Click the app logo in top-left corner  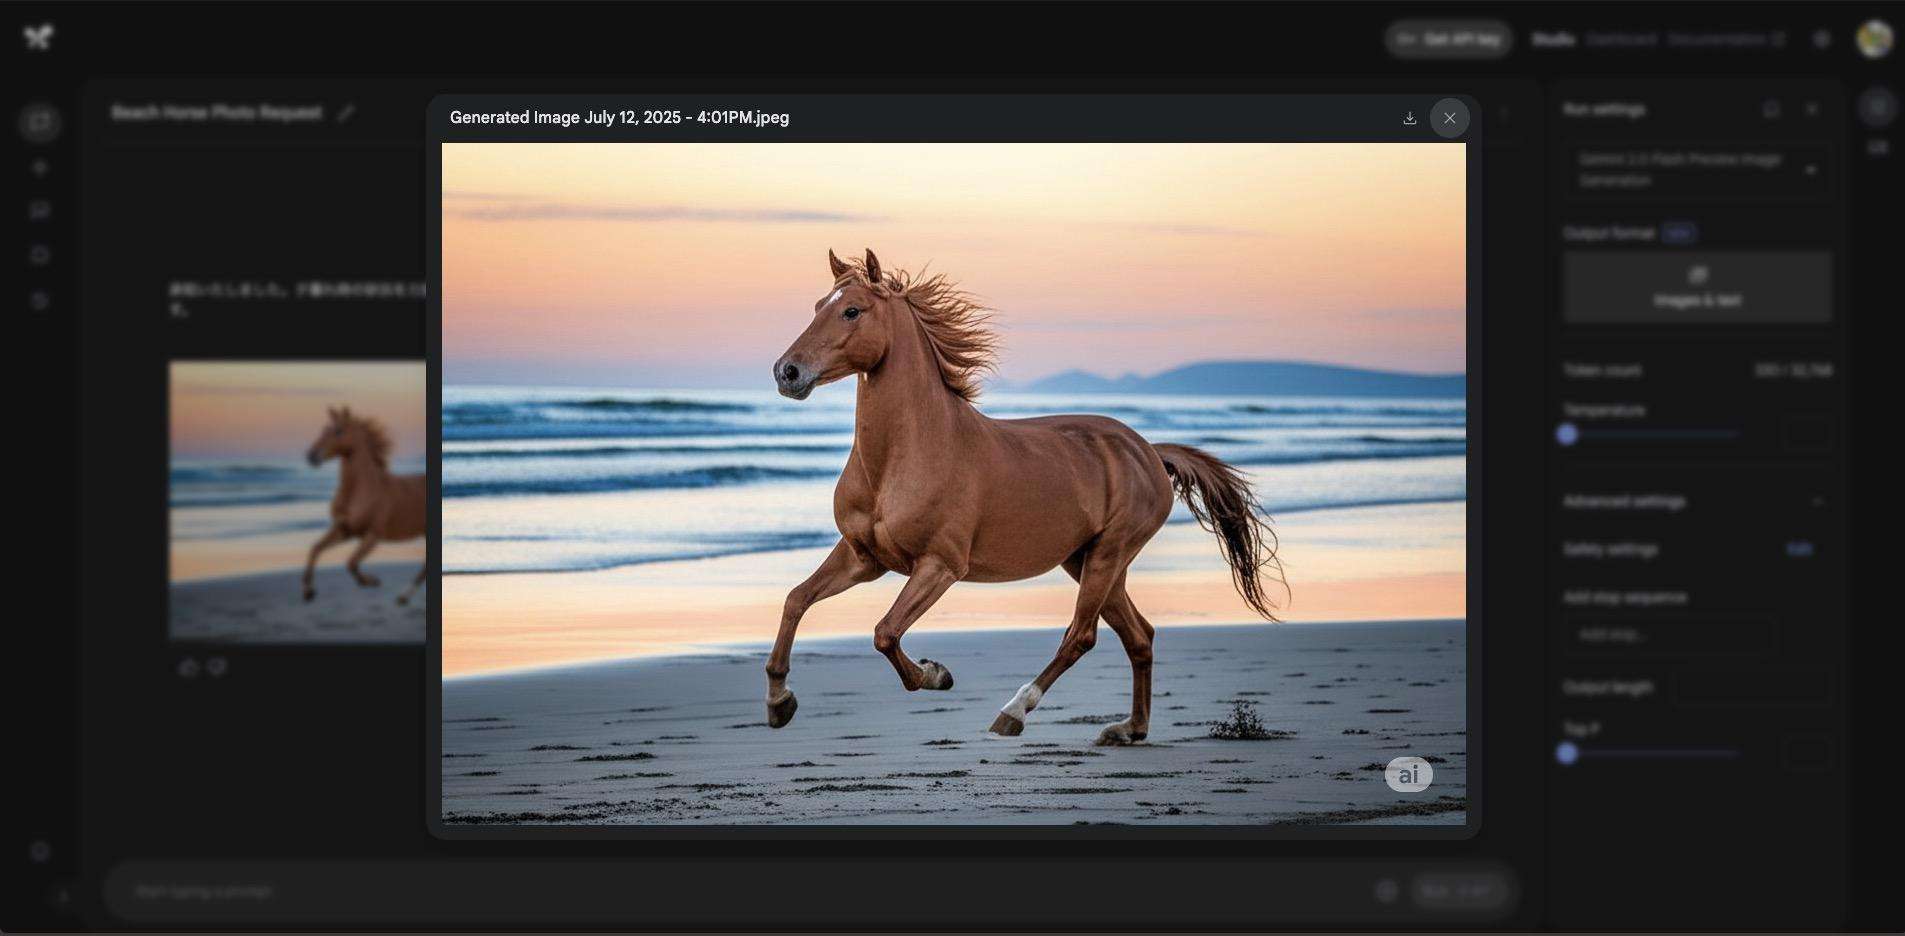38,38
